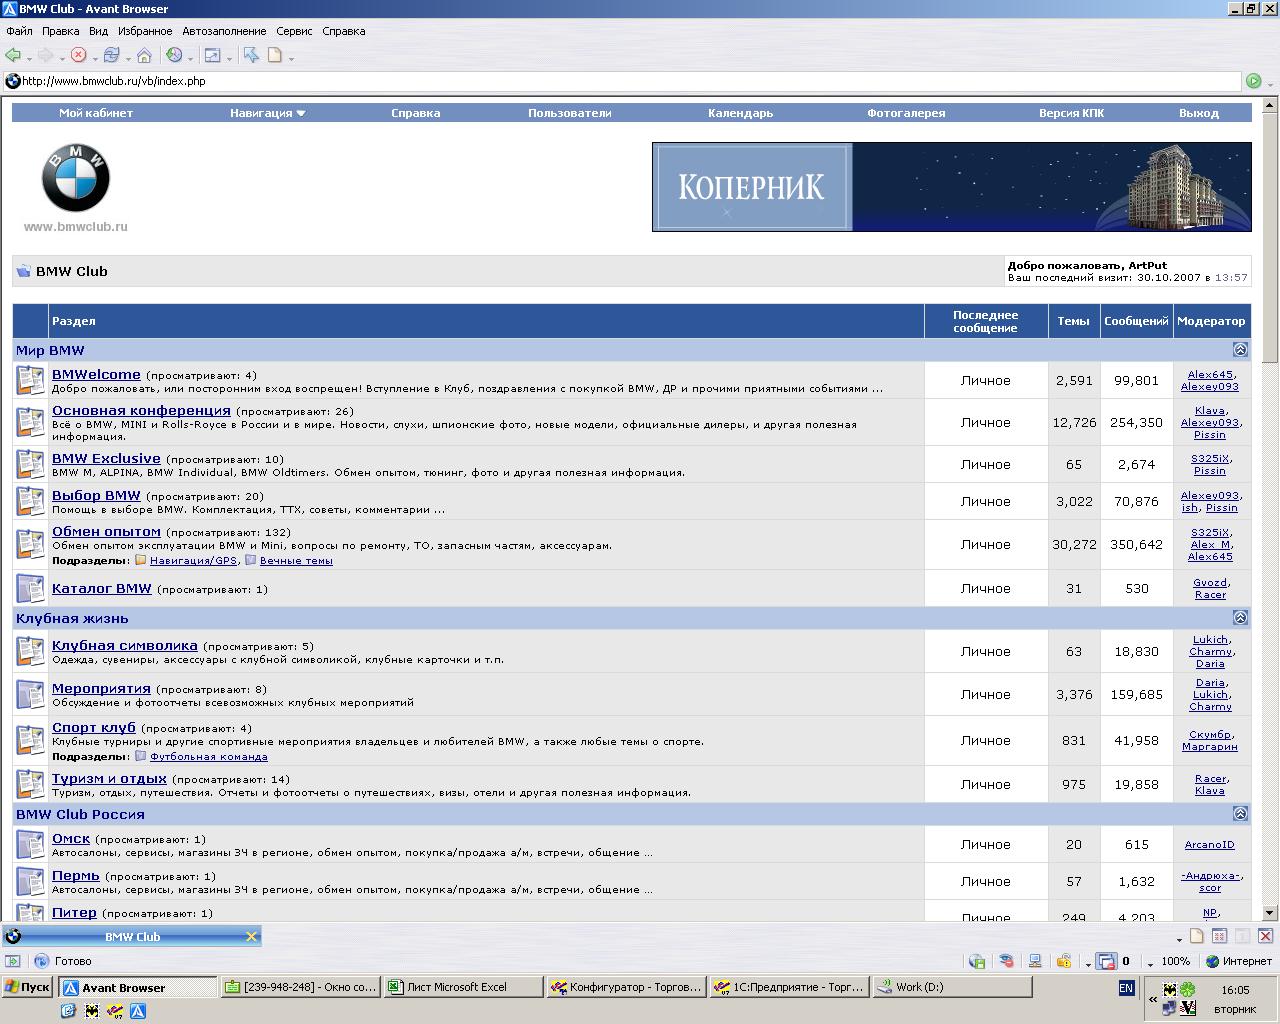
Task: Expand the Навигация forum menu
Action: [267, 113]
